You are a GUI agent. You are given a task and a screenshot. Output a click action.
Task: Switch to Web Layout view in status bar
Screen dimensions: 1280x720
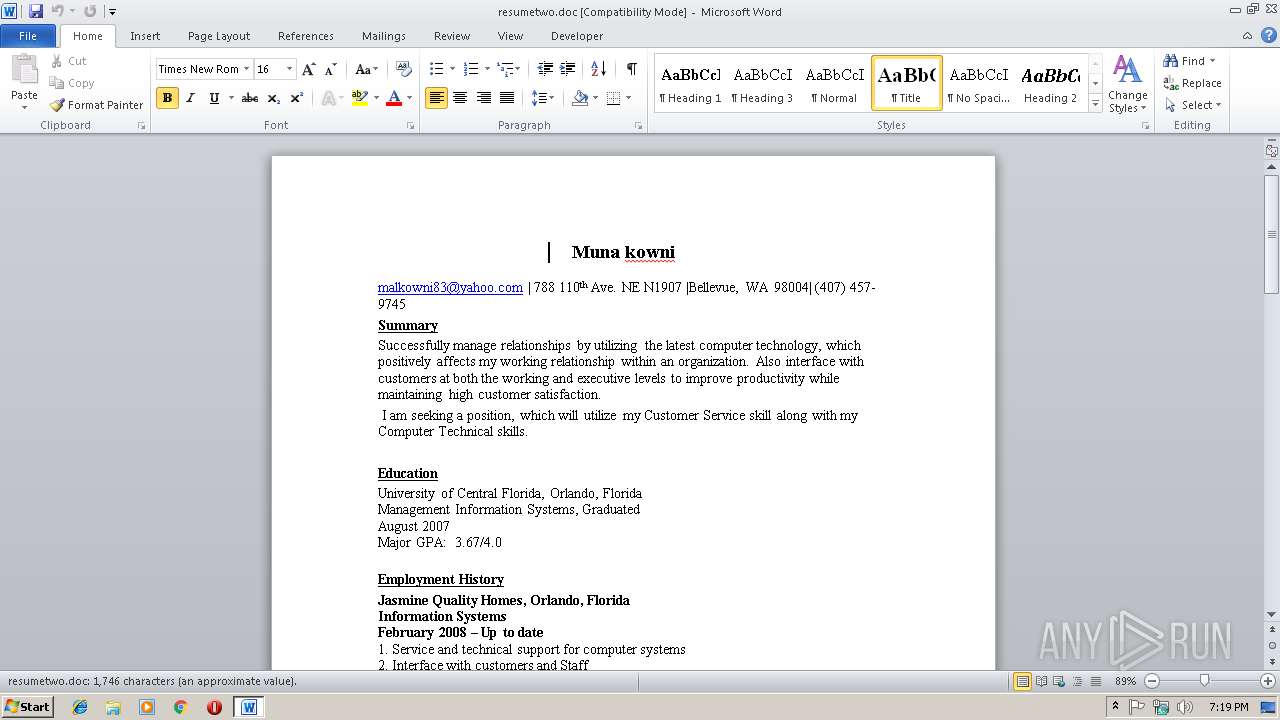pyautogui.click(x=1059, y=681)
